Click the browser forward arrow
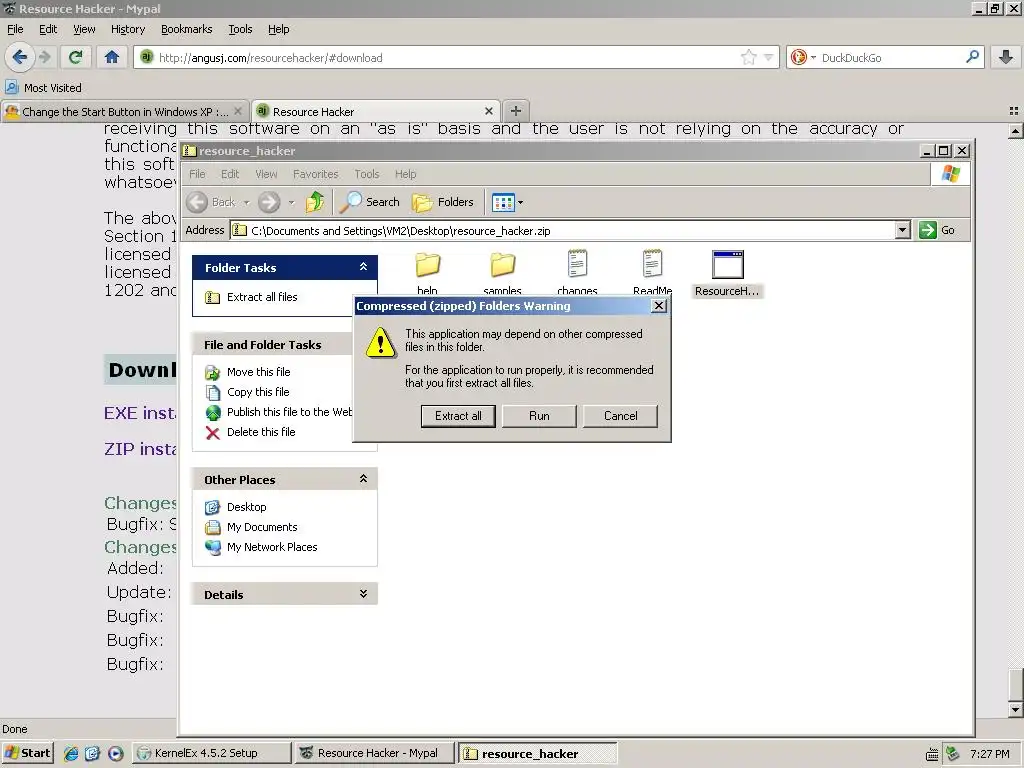This screenshot has height=768, width=1024. tap(45, 57)
